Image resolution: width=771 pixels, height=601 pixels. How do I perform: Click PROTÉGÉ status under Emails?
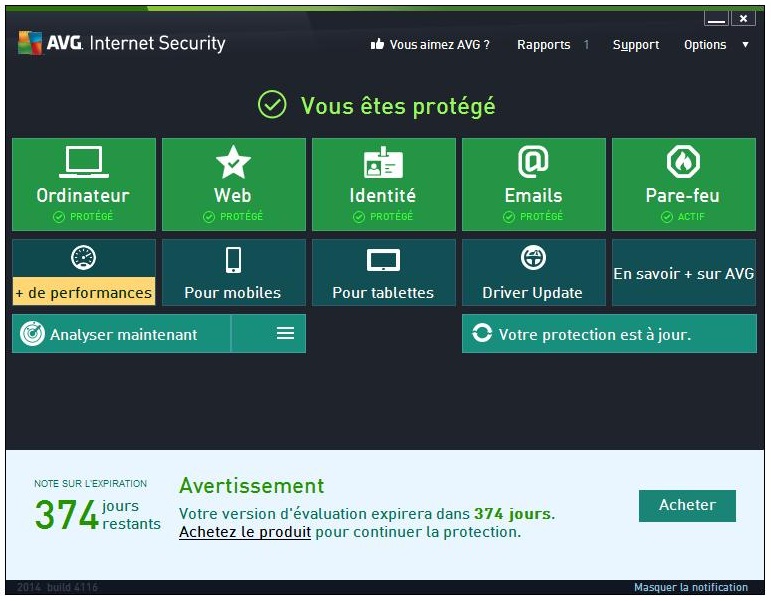pos(534,216)
